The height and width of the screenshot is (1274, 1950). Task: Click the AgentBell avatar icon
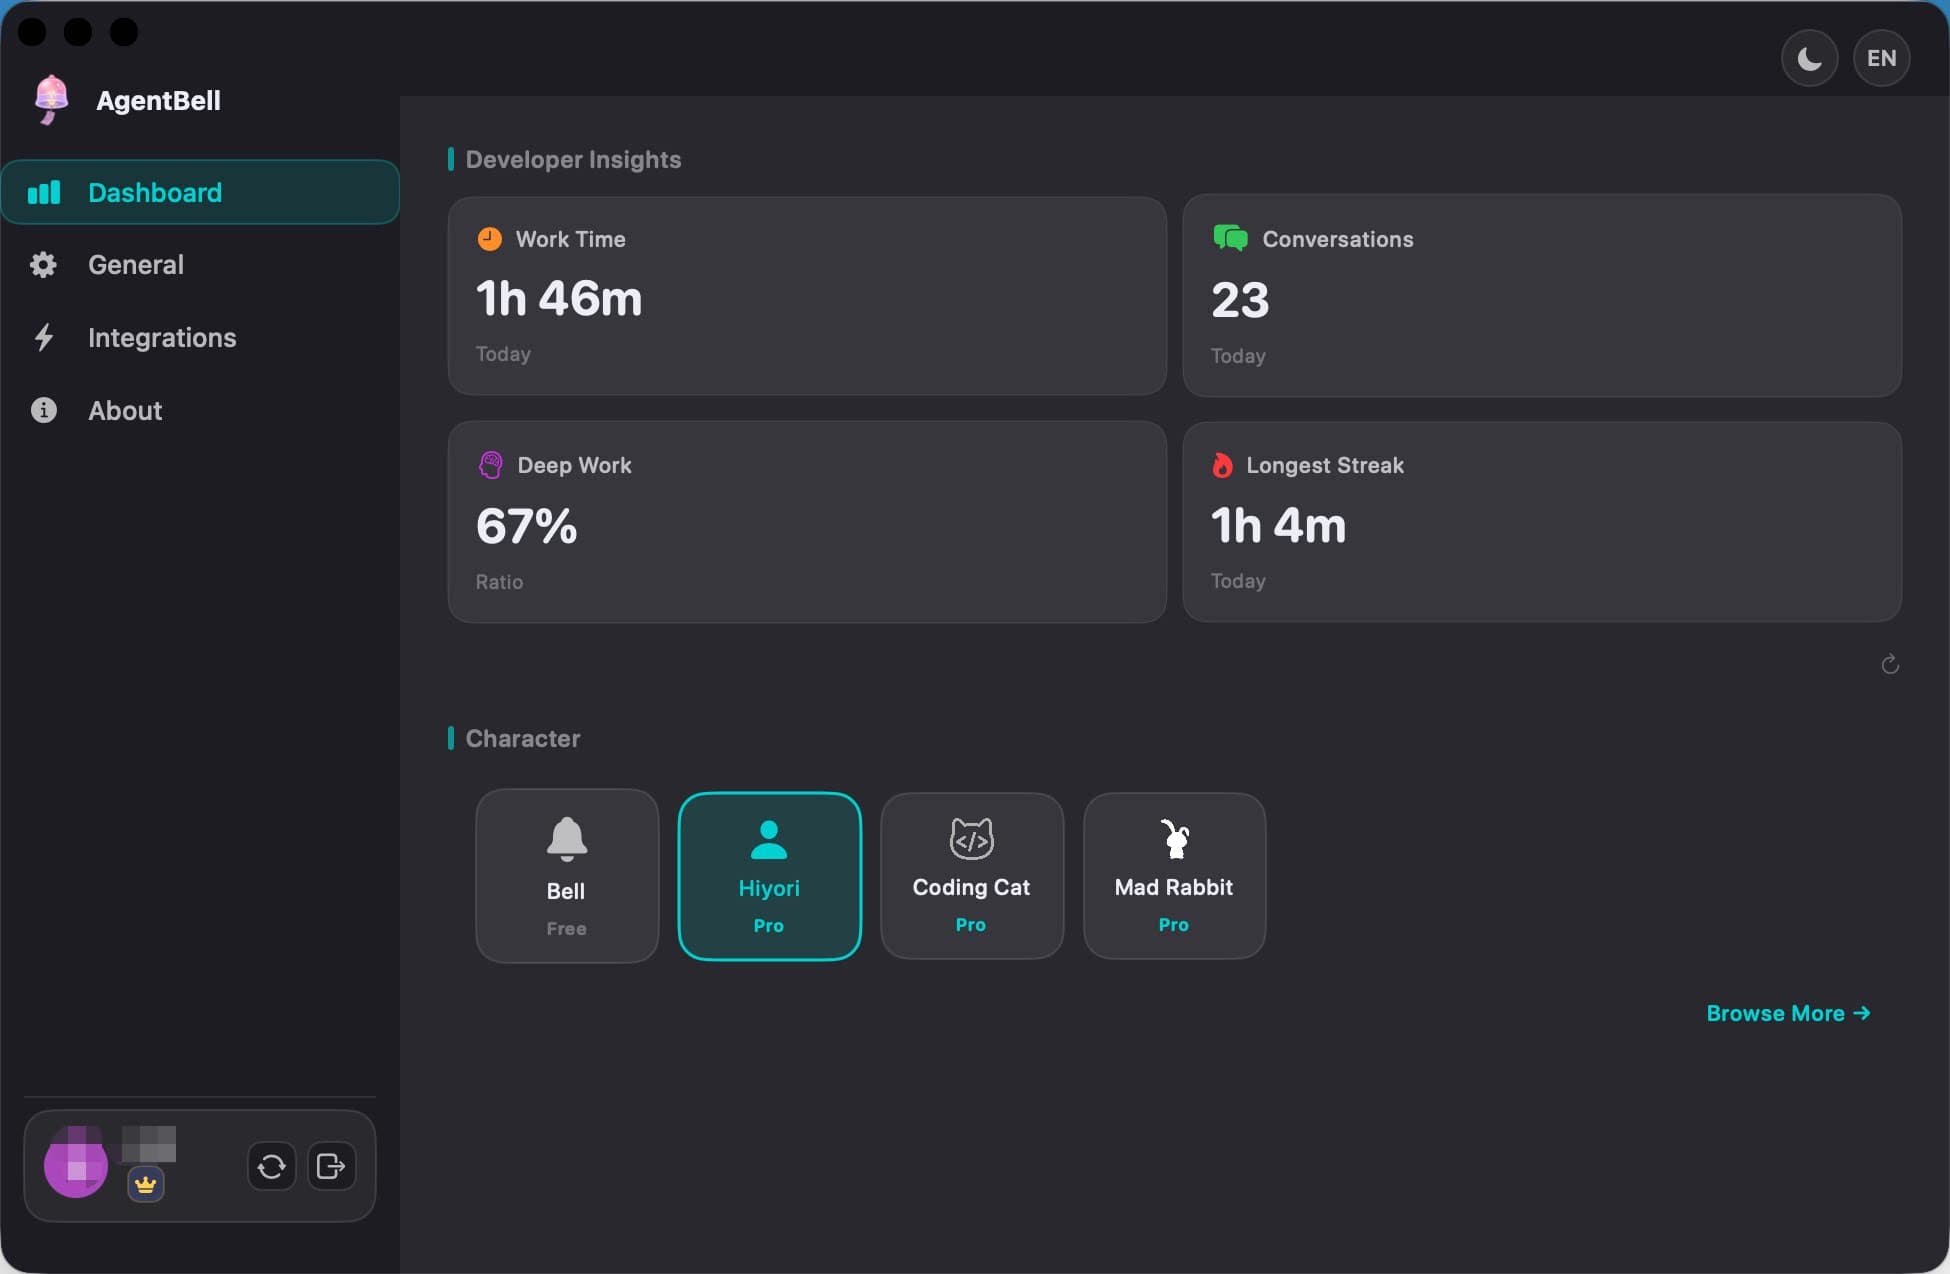click(50, 100)
